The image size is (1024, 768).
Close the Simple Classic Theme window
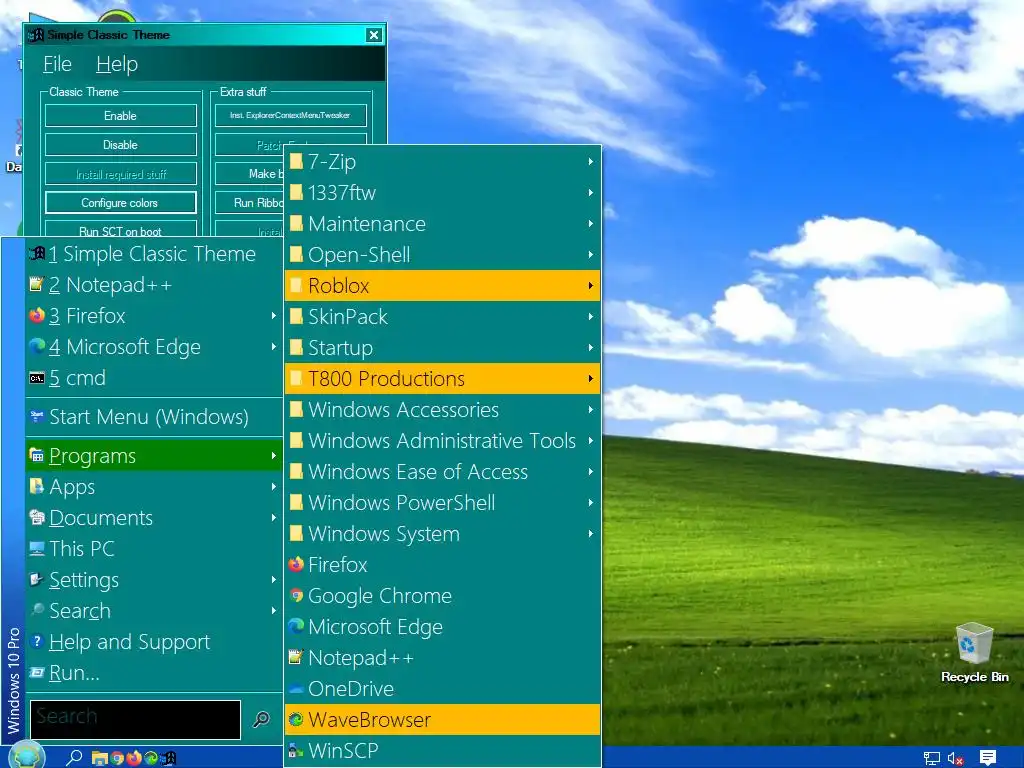(x=374, y=35)
